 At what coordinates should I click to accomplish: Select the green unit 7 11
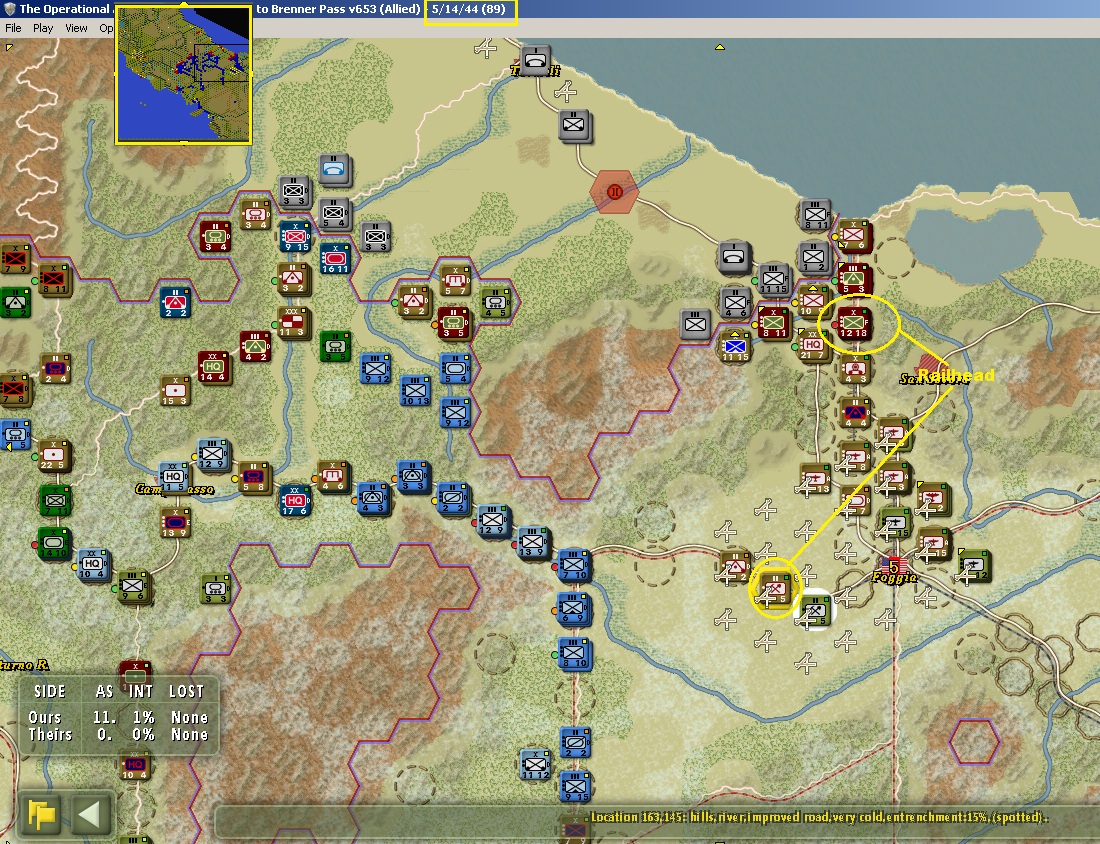tap(54, 501)
